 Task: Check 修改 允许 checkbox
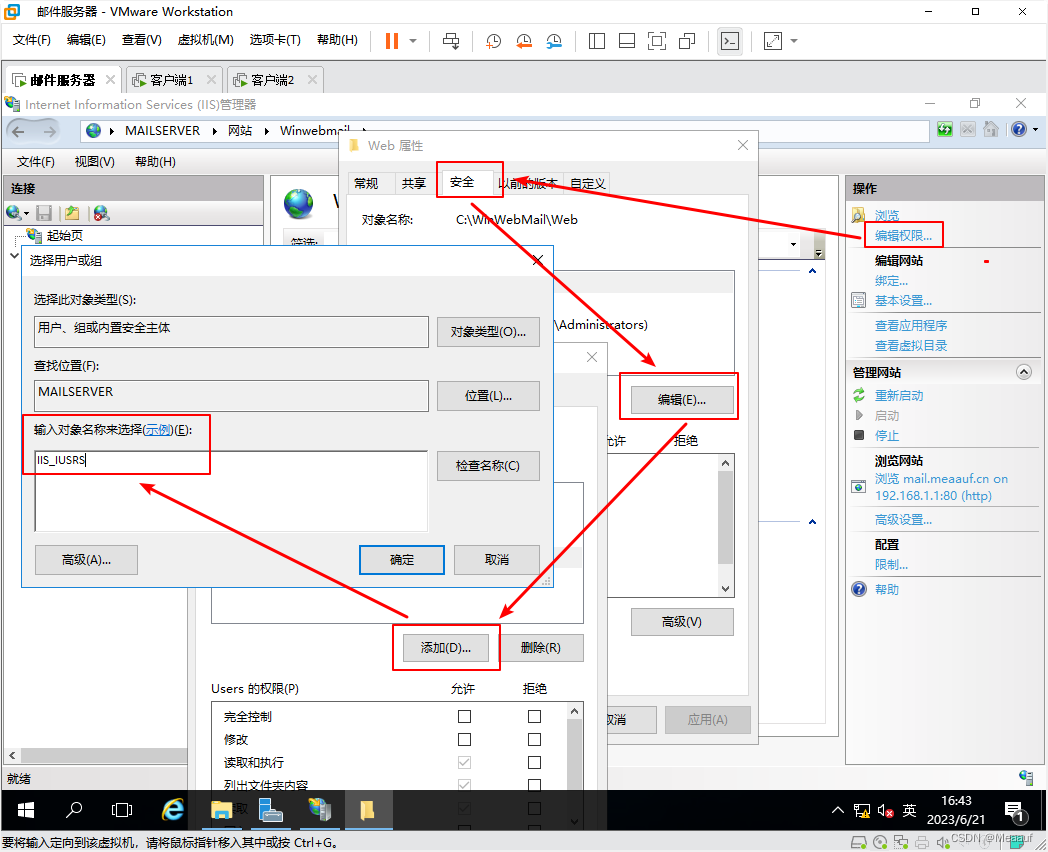pos(465,739)
